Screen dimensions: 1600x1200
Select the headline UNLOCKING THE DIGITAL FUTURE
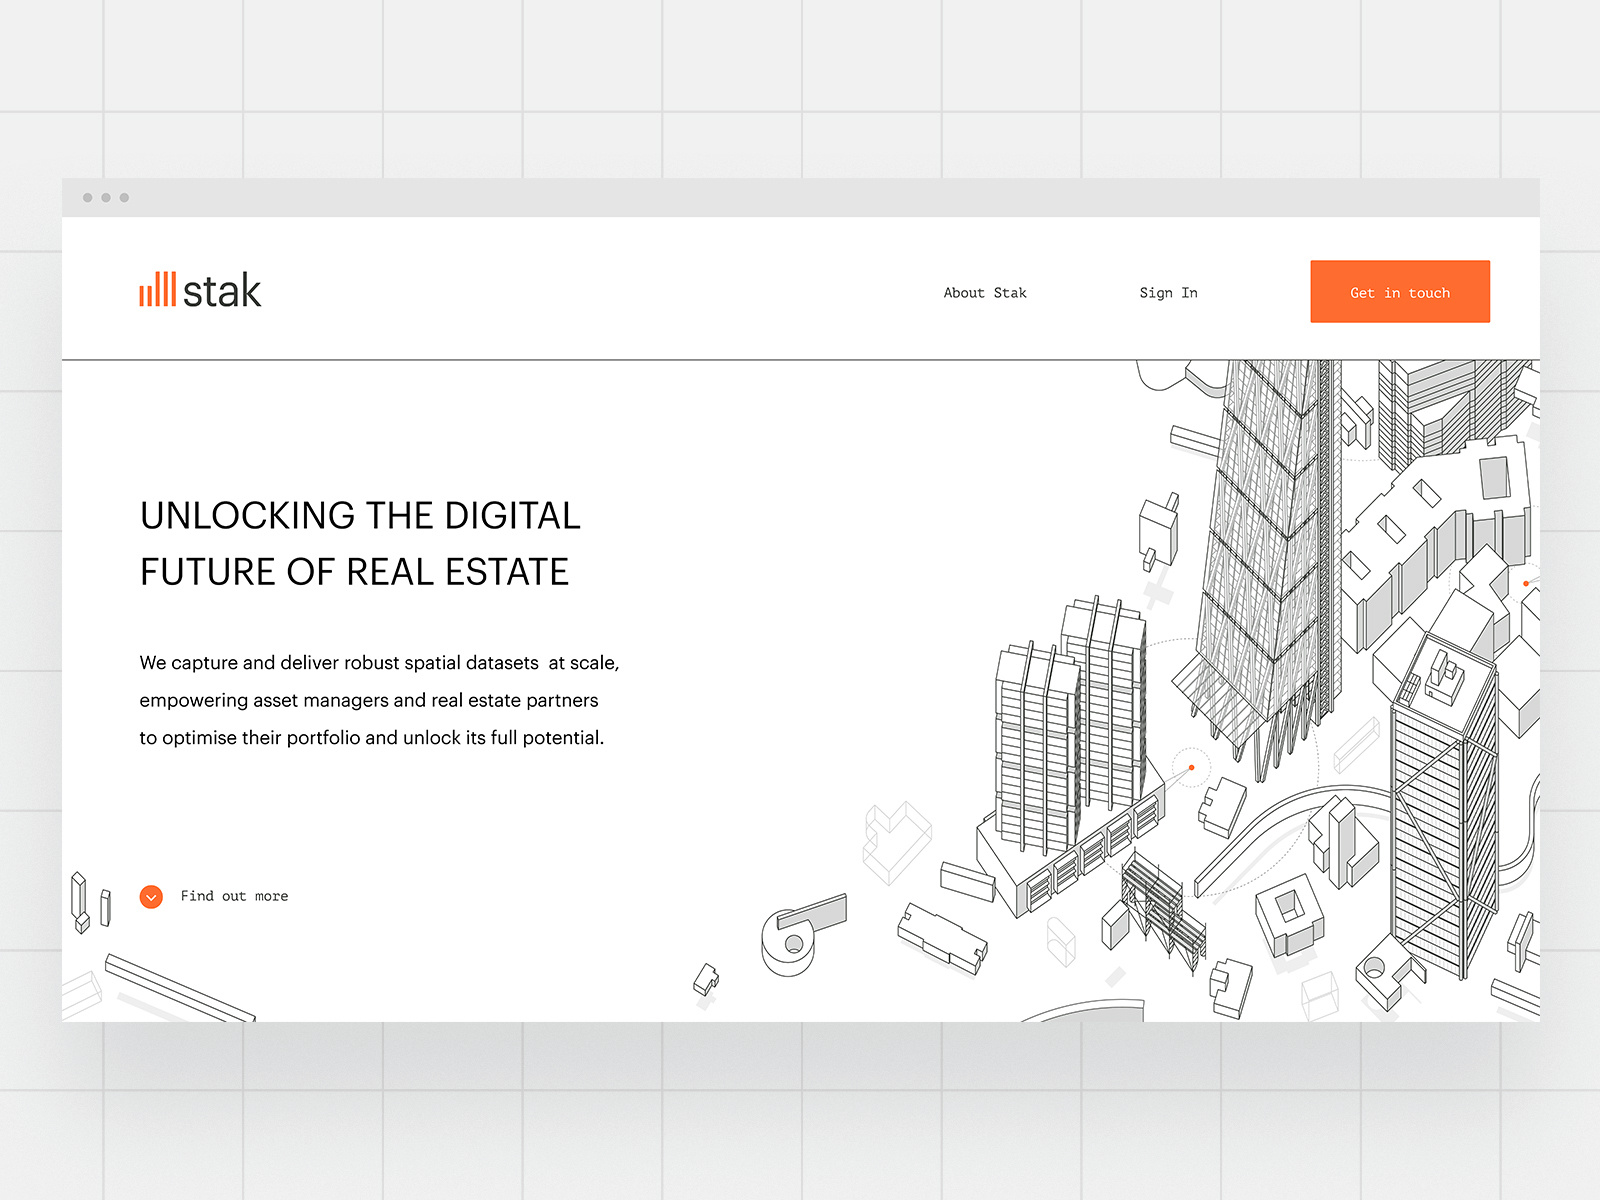(360, 544)
